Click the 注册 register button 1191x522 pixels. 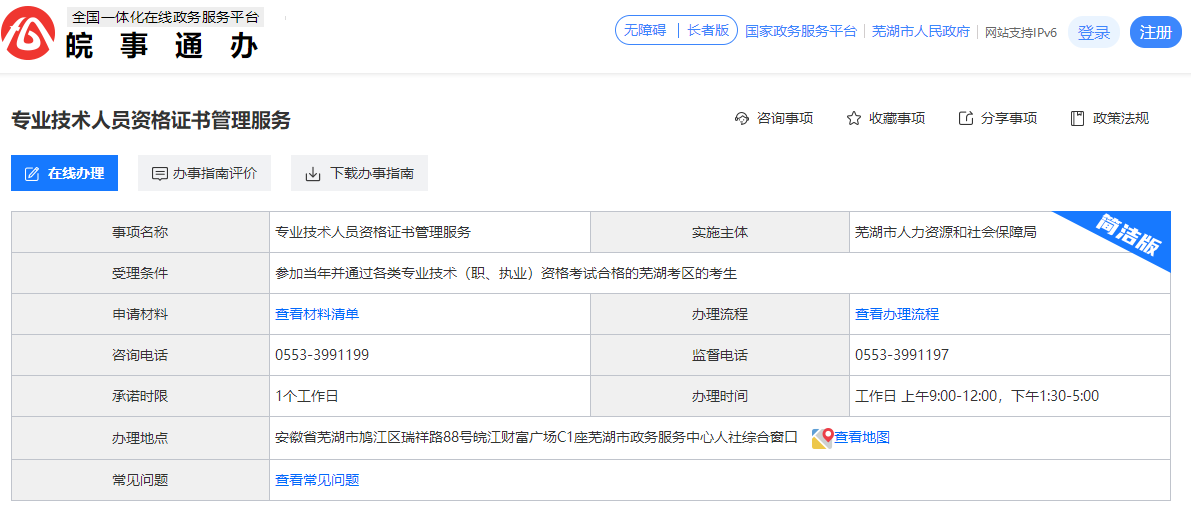tap(1155, 32)
